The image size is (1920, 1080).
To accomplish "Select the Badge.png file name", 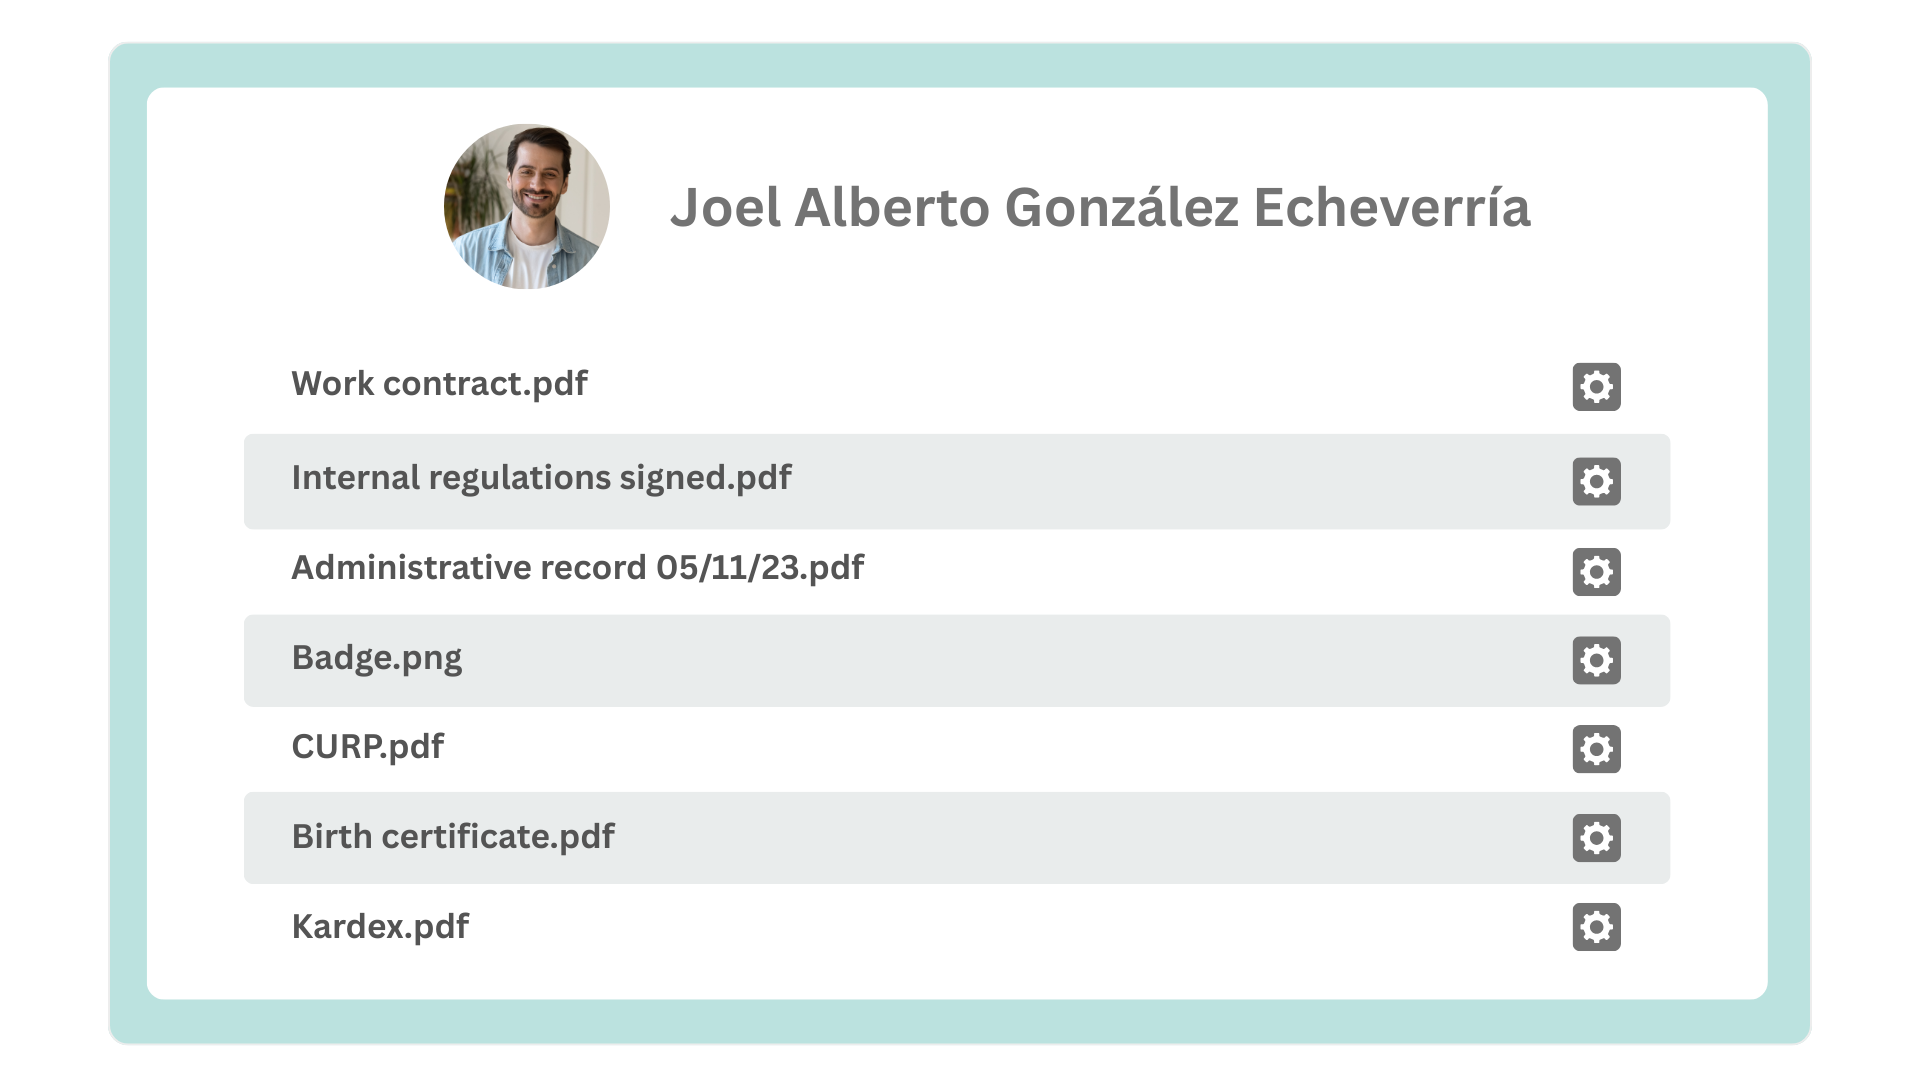I will click(377, 658).
